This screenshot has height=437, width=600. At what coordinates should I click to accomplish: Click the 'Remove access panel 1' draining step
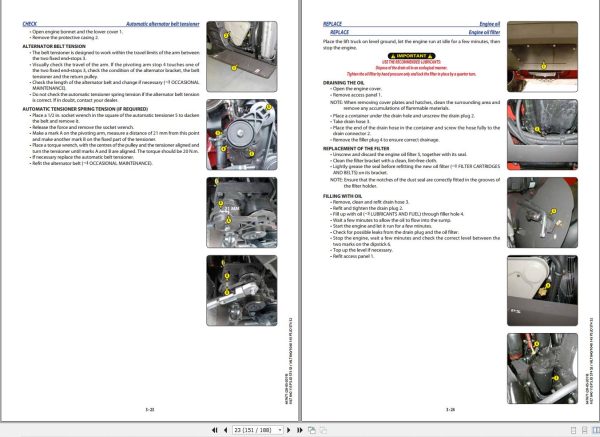pyautogui.click(x=356, y=95)
